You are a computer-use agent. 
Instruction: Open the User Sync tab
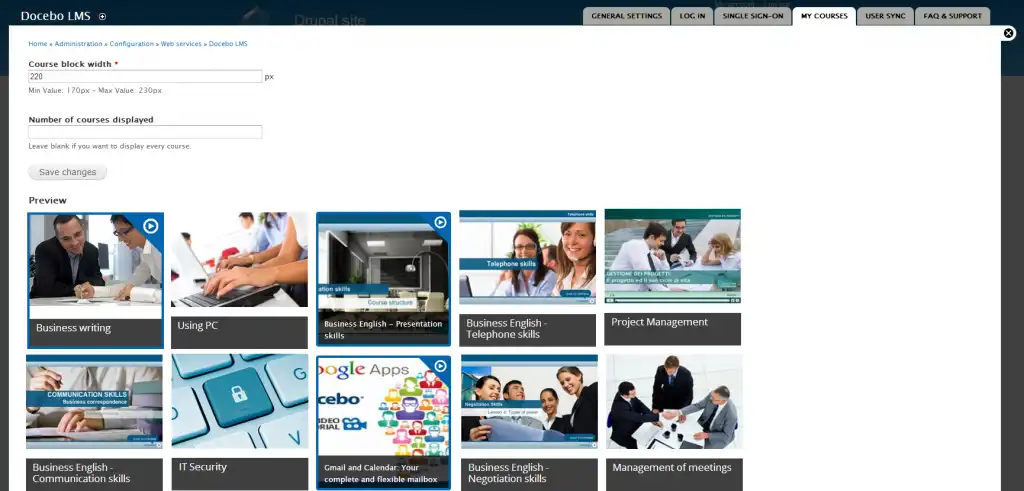pos(886,16)
